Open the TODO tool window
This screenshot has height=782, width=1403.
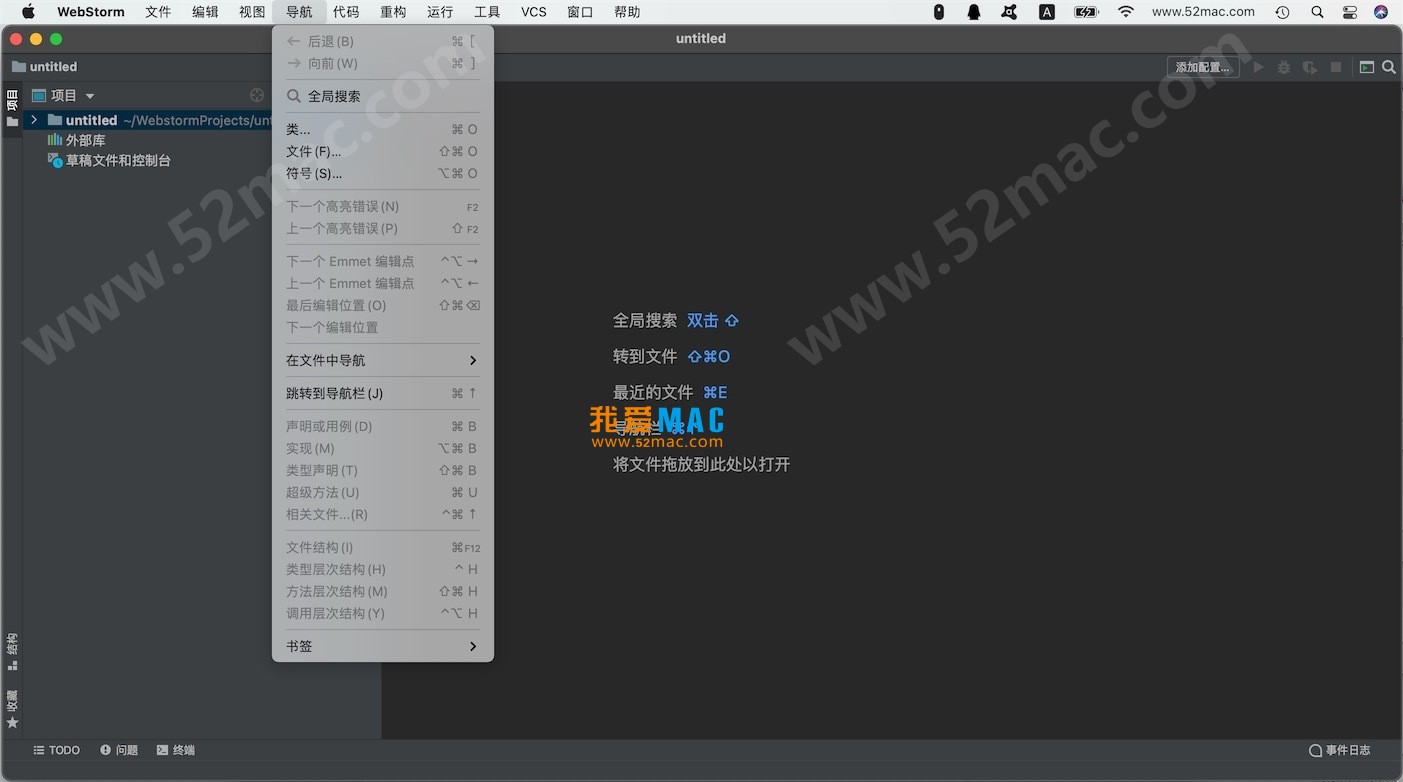[x=57, y=750]
